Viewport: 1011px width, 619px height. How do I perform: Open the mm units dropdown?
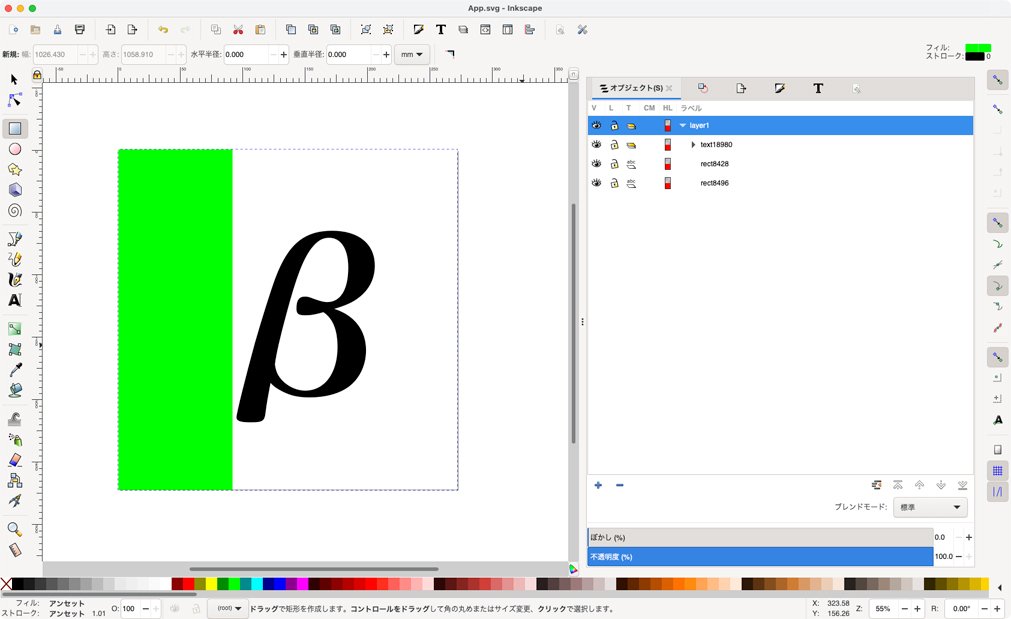[x=411, y=55]
